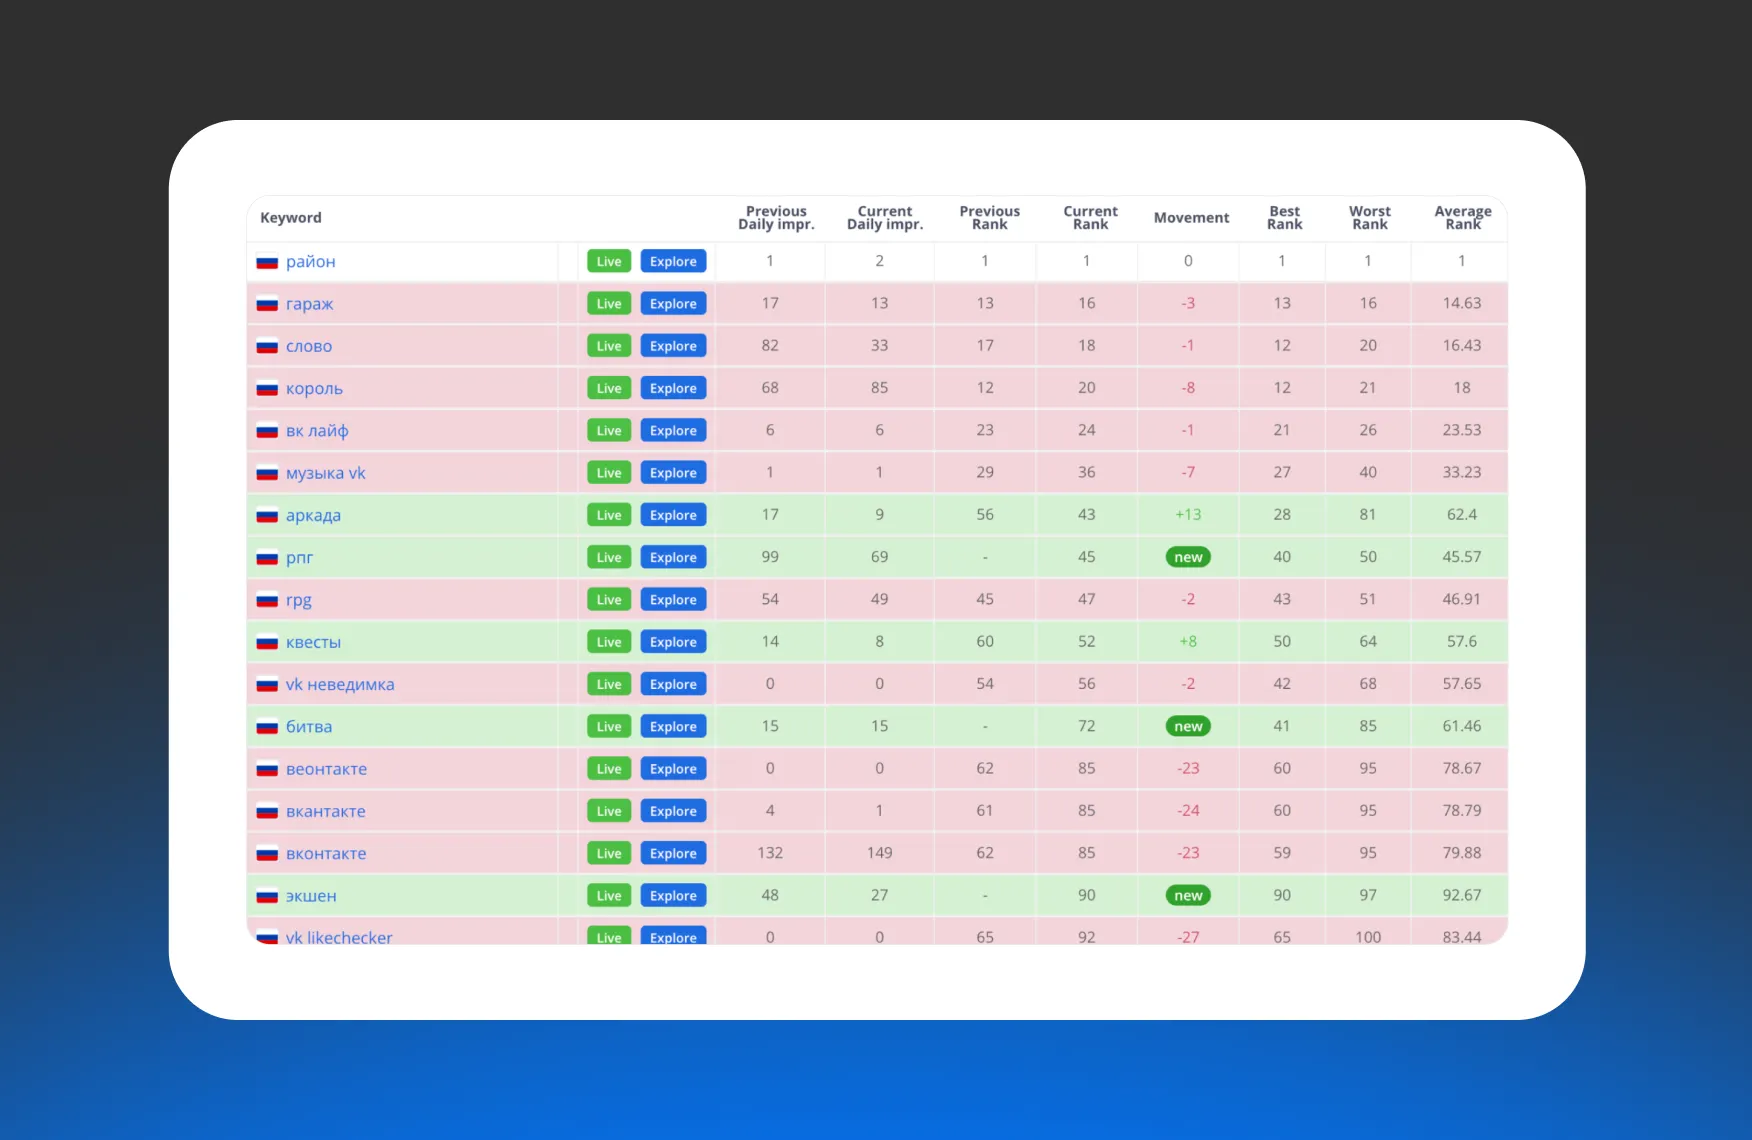This screenshot has height=1140, width=1752.
Task: Click the Russian flag next to район
Action: 267,262
